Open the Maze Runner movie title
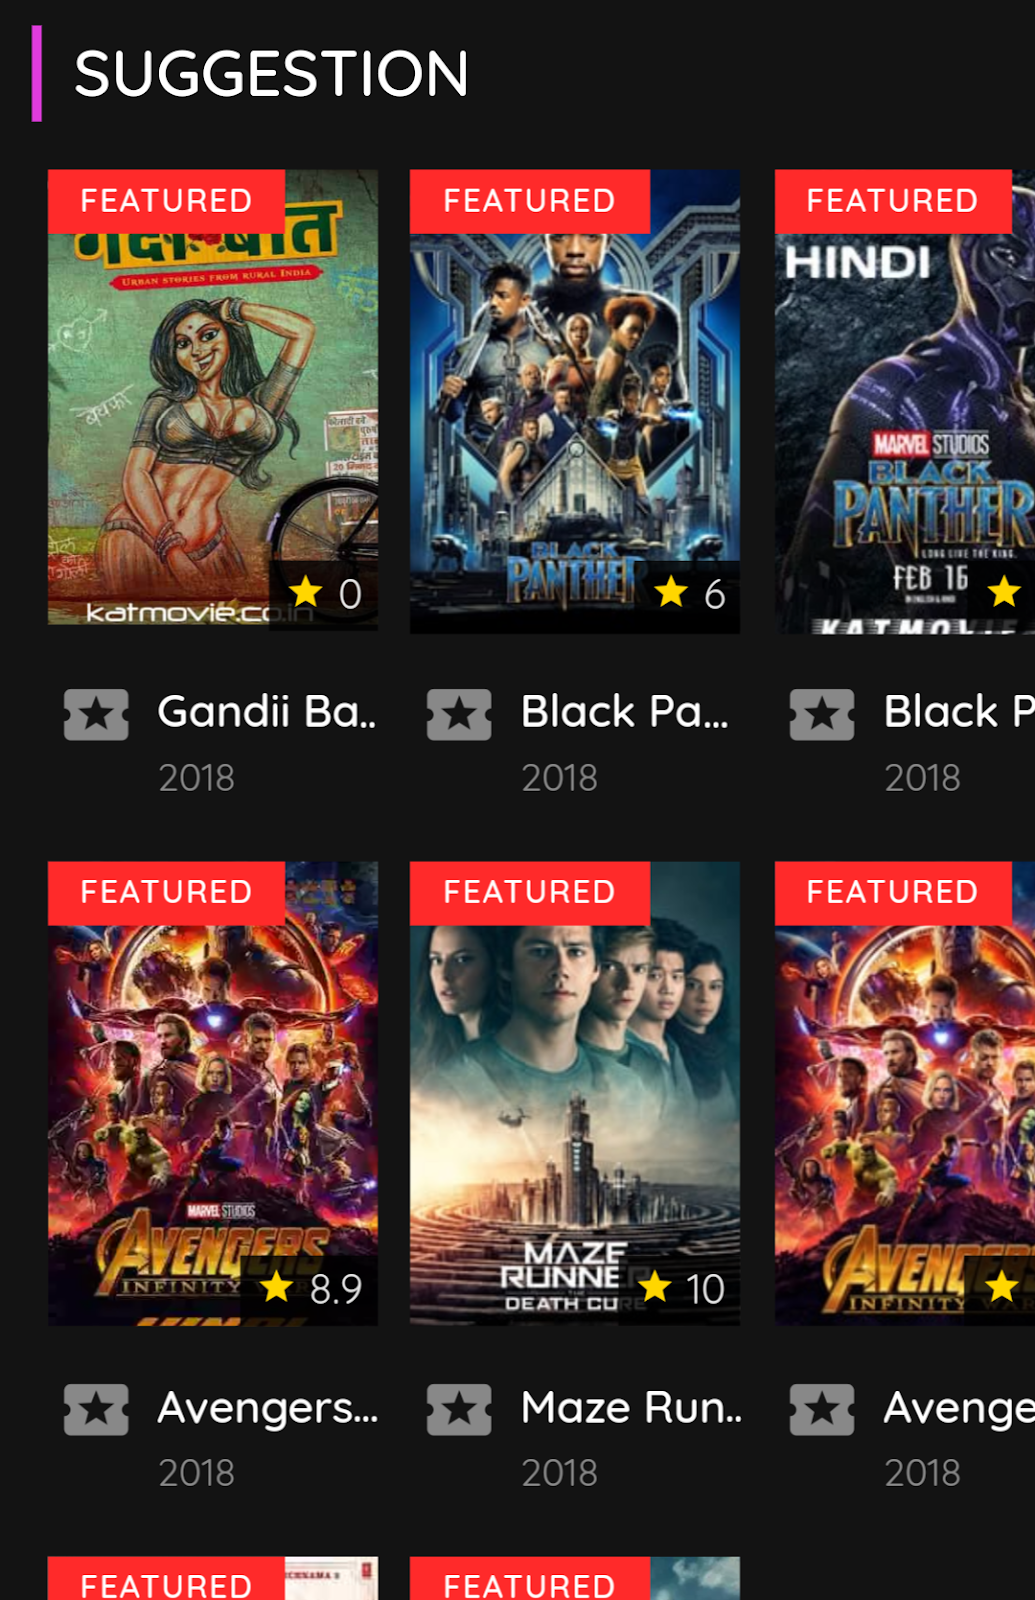 630,1408
